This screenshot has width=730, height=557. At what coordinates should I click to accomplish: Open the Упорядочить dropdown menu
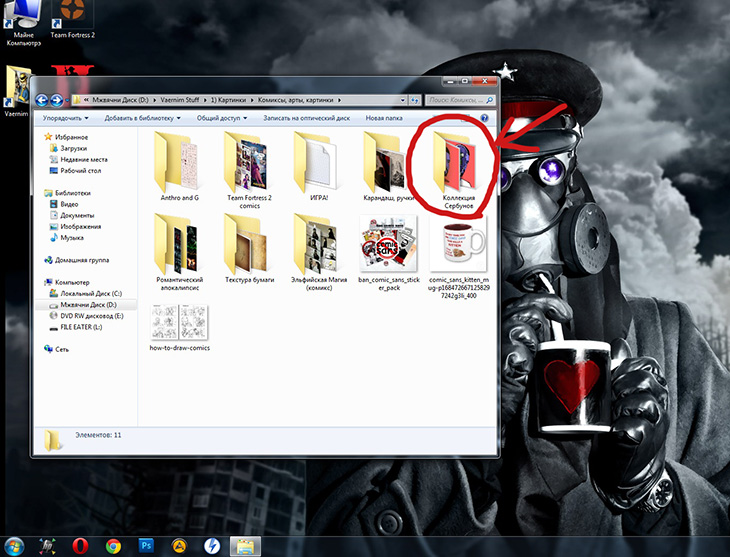(65, 118)
